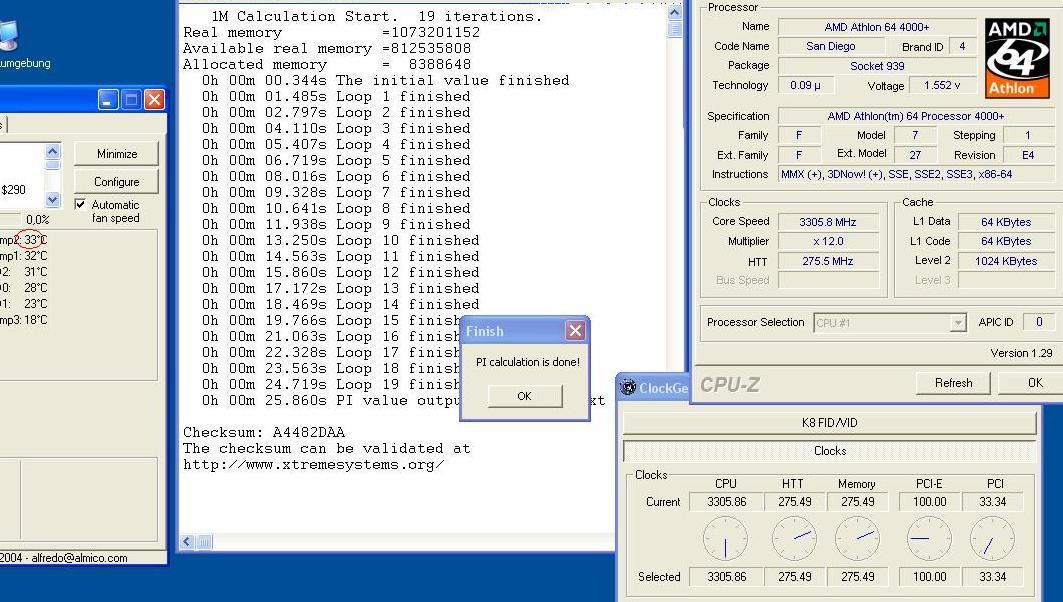This screenshot has width=1063, height=602.
Task: Click the 18°C temperature reading in SpeedFan
Action: pos(35,319)
